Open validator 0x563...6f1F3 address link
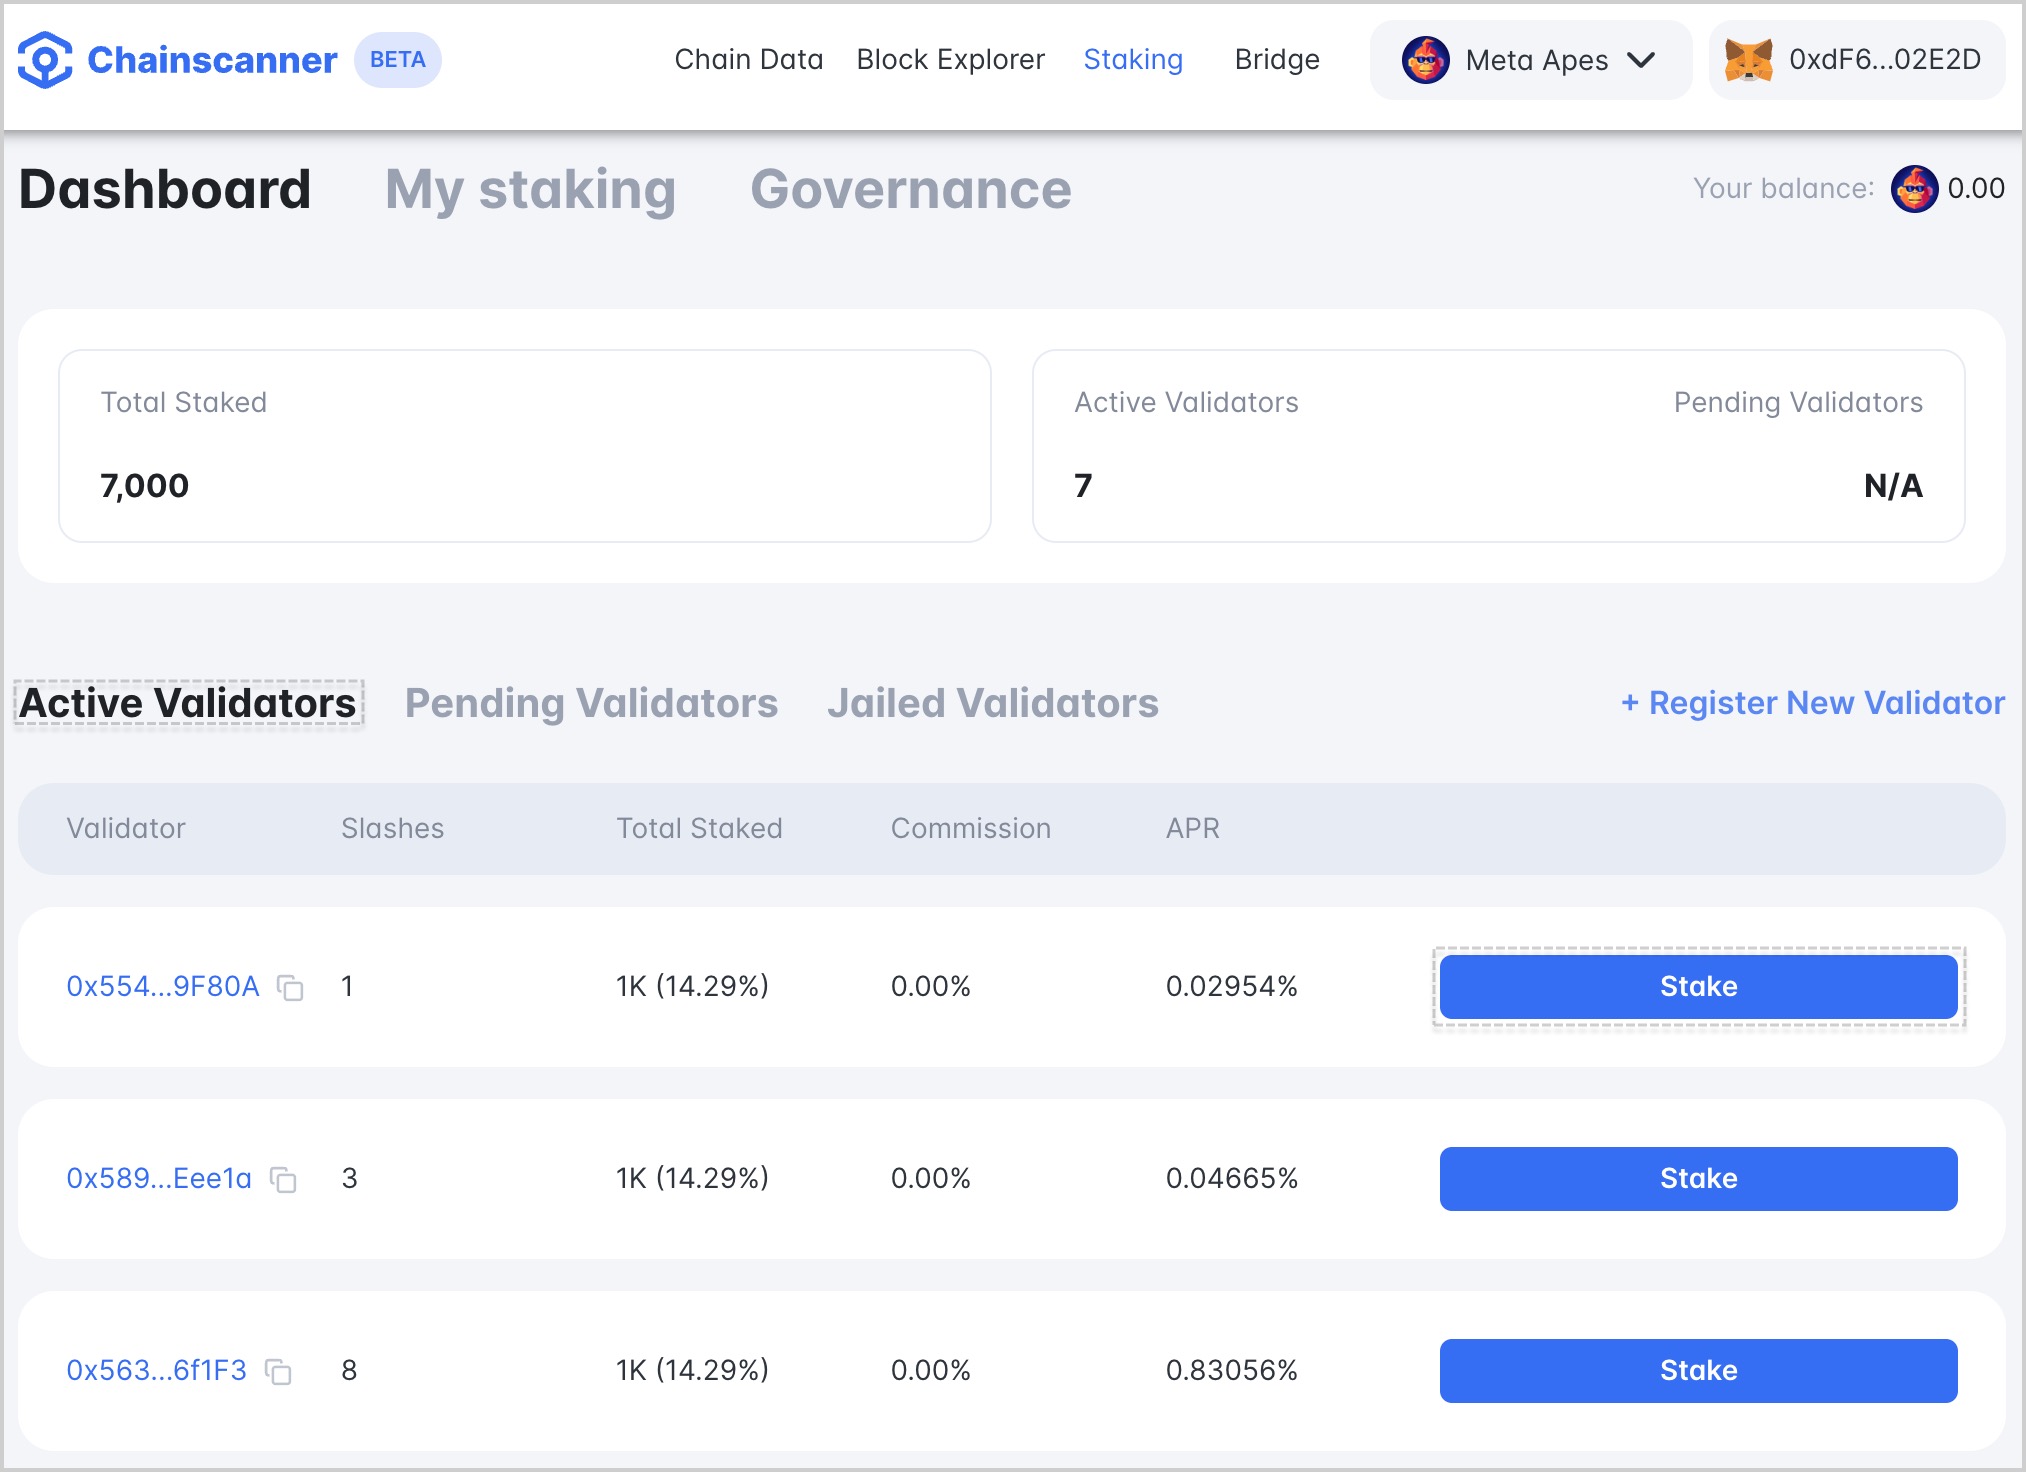The height and width of the screenshot is (1472, 2026). click(156, 1371)
